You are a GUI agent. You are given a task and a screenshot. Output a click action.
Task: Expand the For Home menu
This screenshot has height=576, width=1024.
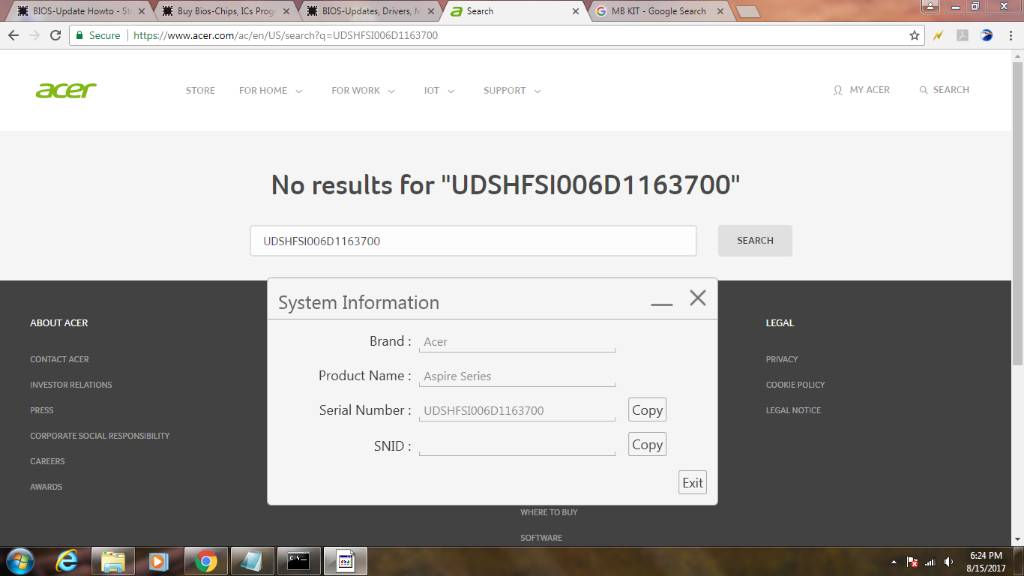point(270,90)
